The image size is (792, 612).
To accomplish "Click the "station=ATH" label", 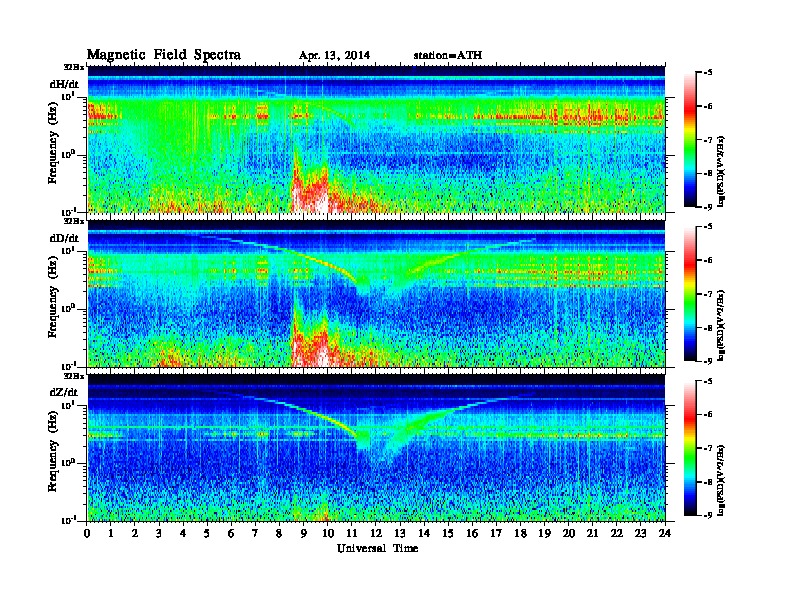I will click(x=448, y=56).
